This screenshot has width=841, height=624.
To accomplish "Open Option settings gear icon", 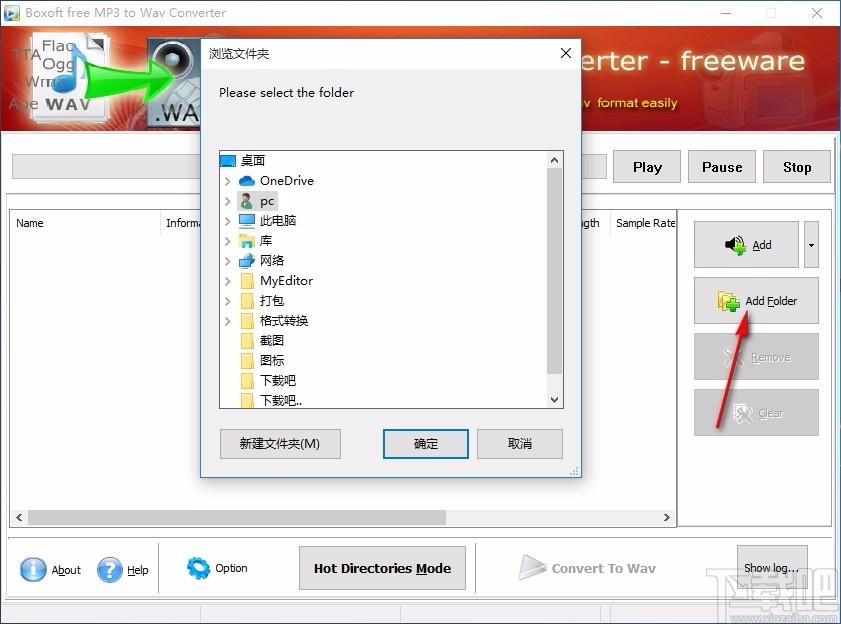I will click(198, 568).
